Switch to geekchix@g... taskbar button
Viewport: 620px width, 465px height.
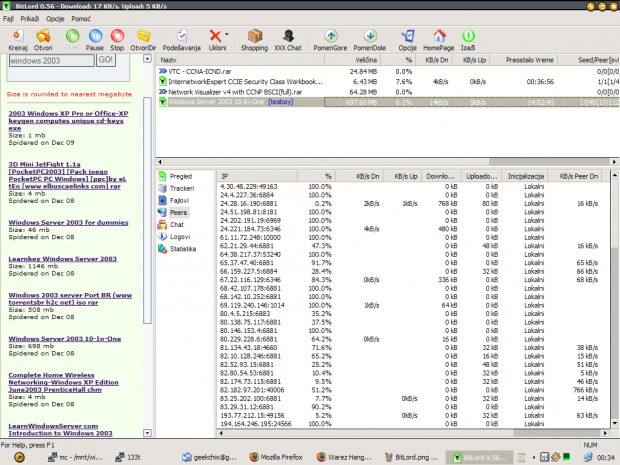209,457
